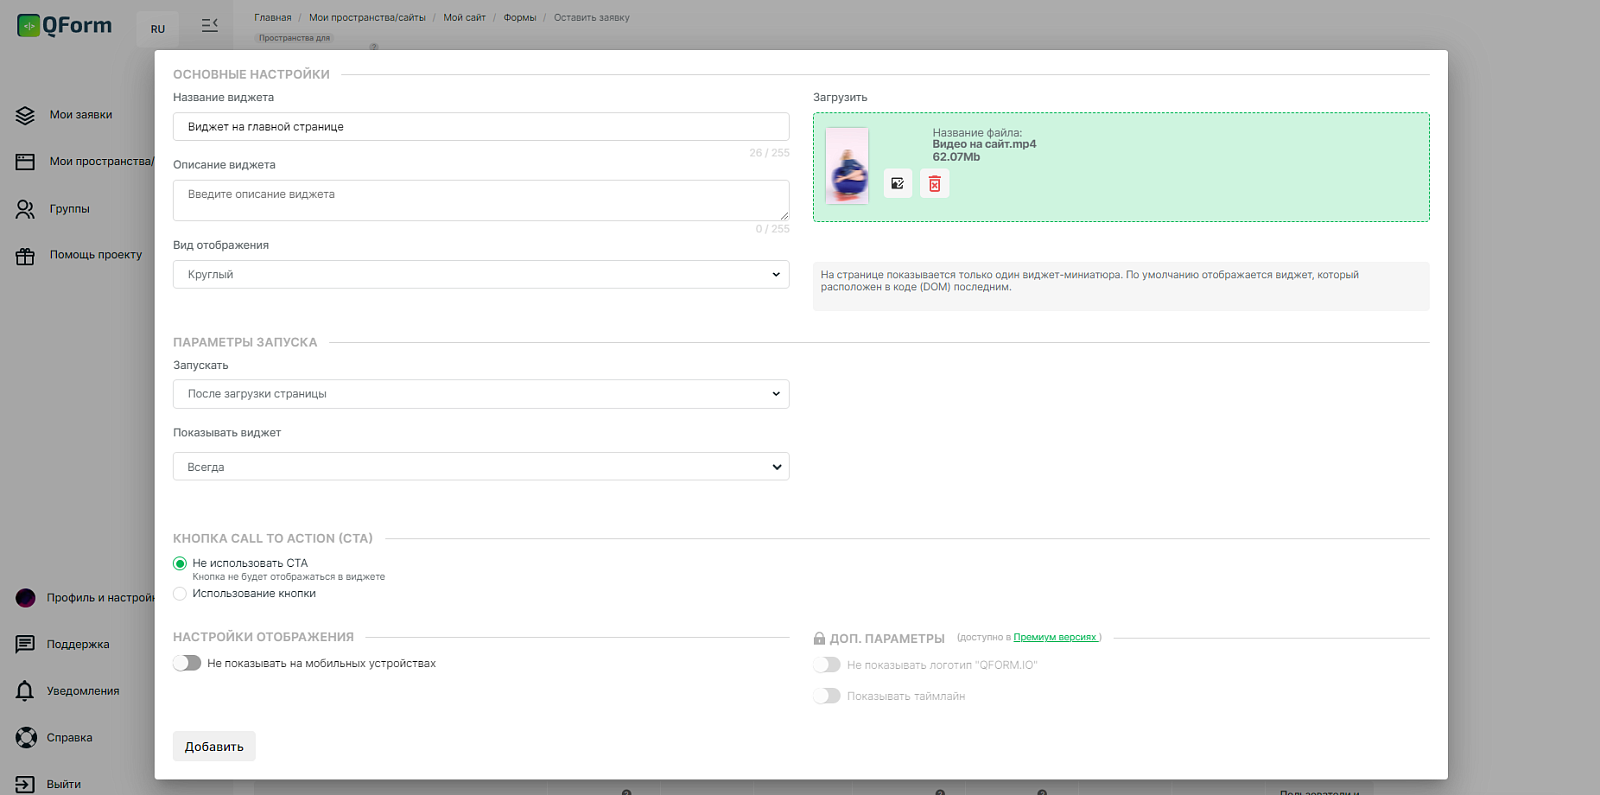Click the Группы people icon

pos(25,209)
